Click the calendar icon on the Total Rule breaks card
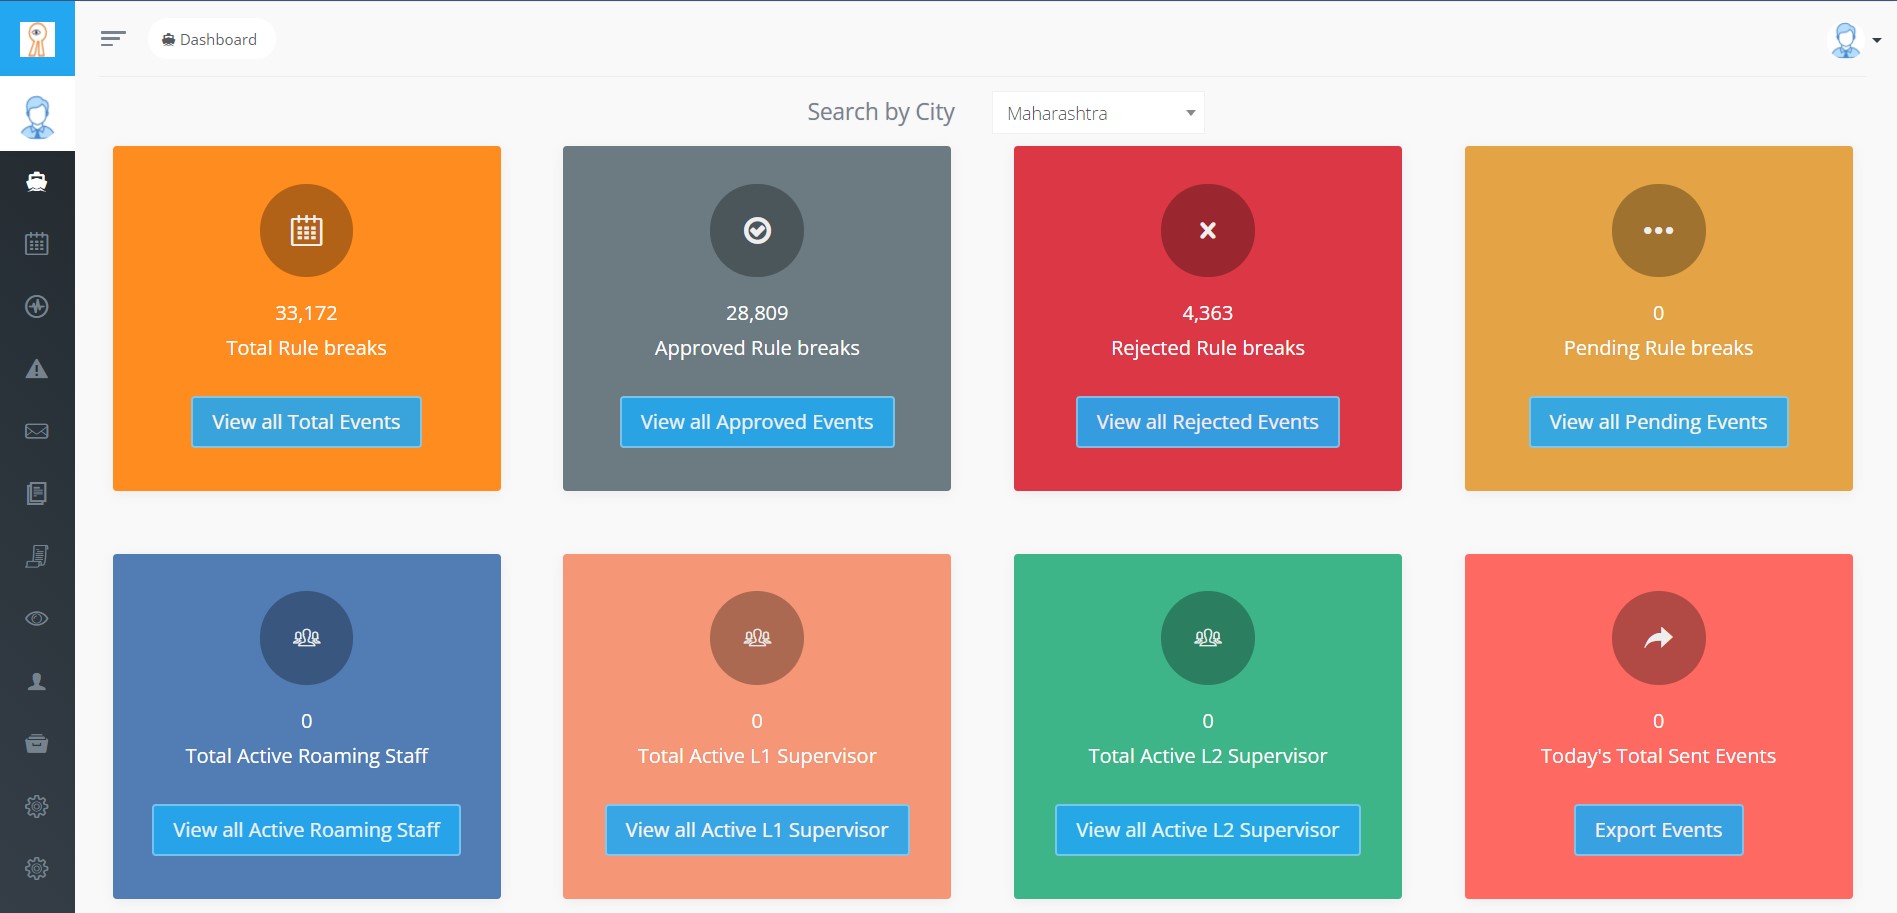The width and height of the screenshot is (1897, 913). (x=306, y=230)
